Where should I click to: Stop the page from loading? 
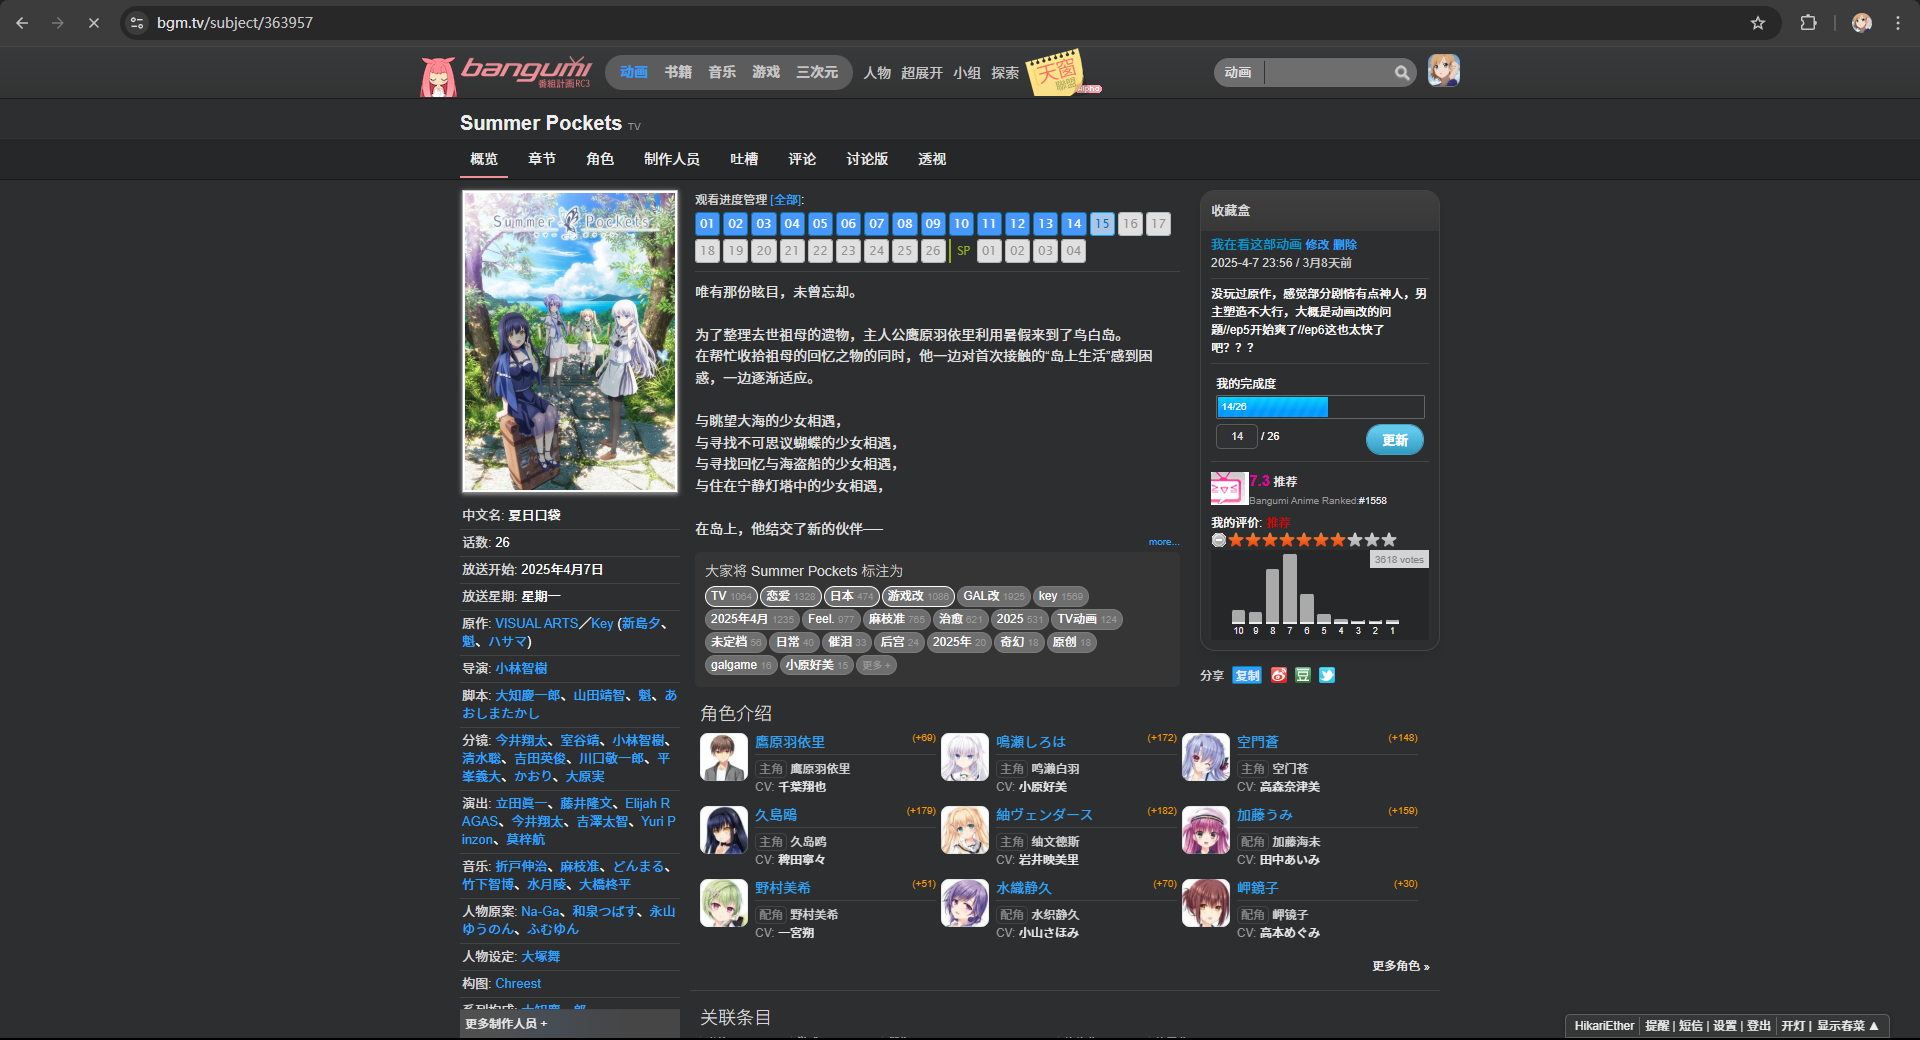pos(94,22)
